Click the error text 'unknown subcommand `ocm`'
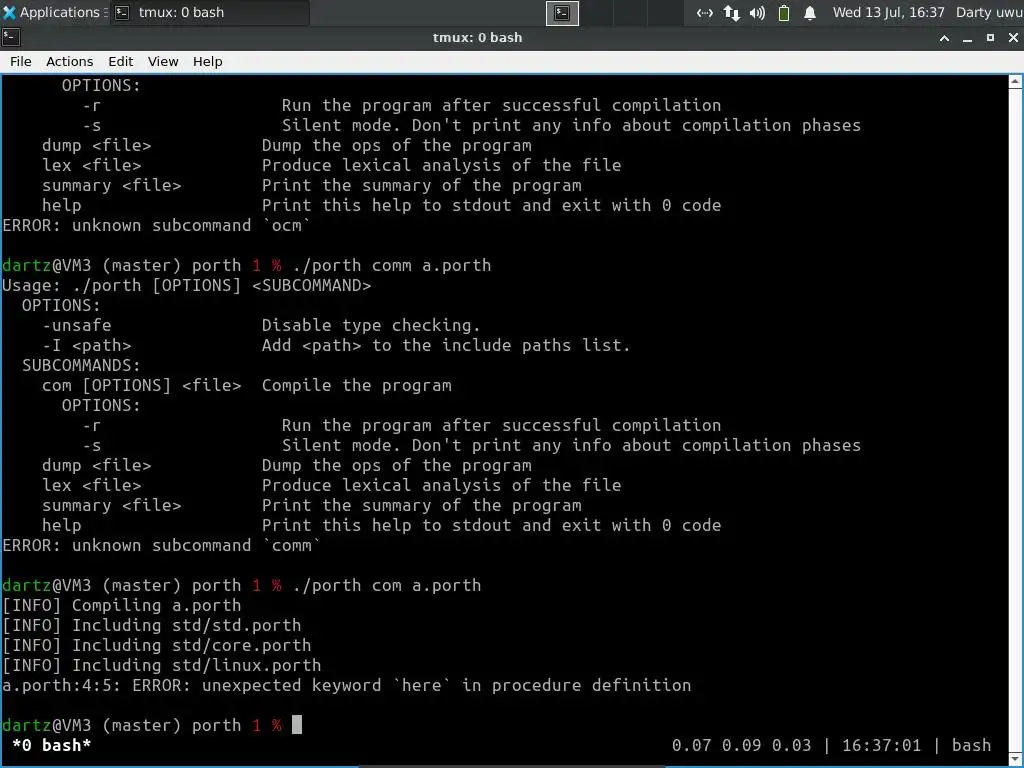Viewport: 1024px width, 768px height. tap(191, 225)
